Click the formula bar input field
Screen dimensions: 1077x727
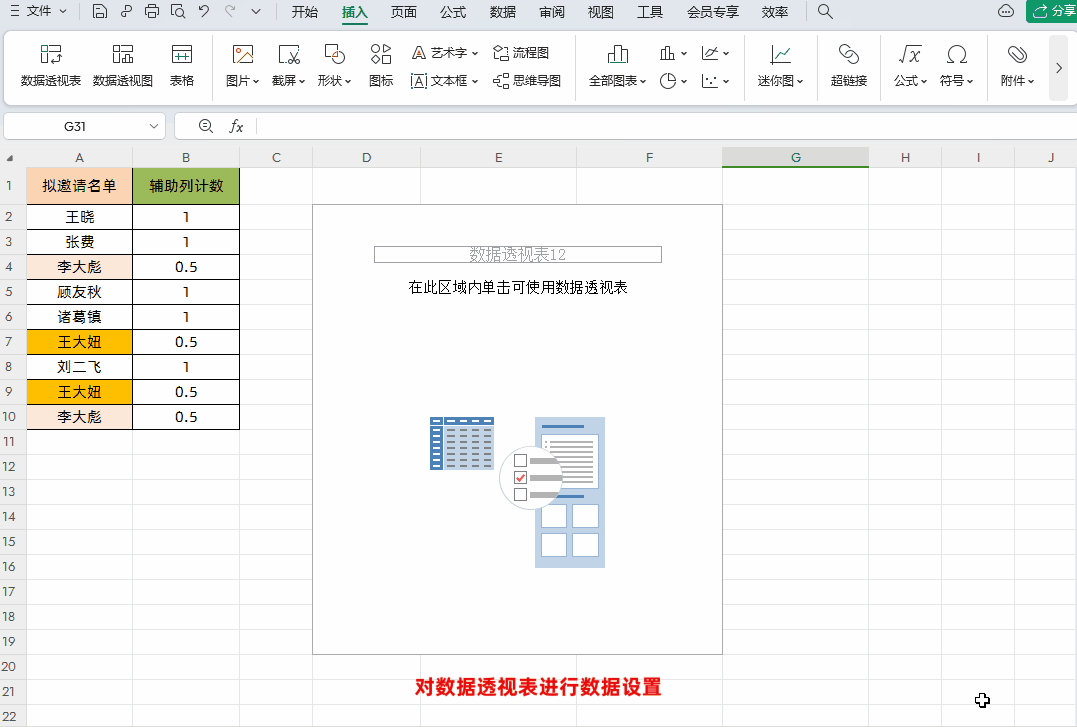click(x=660, y=126)
